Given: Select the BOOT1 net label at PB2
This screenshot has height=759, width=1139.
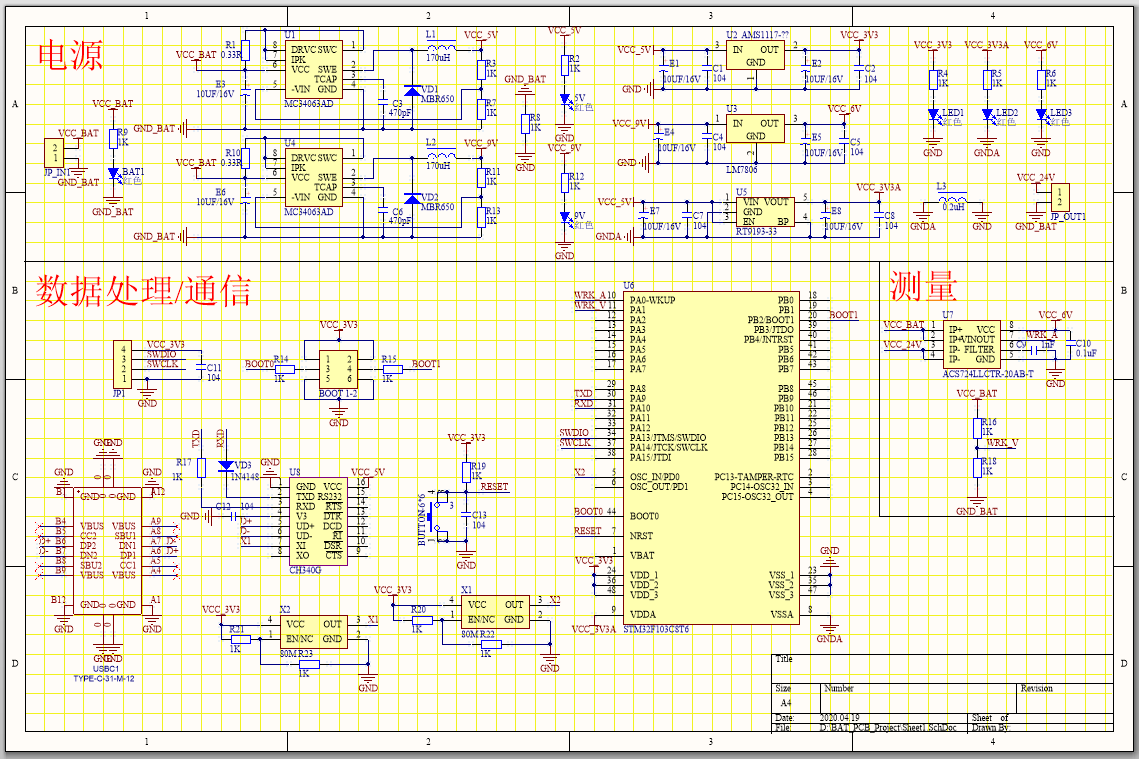Looking at the screenshot, I should (x=843, y=314).
